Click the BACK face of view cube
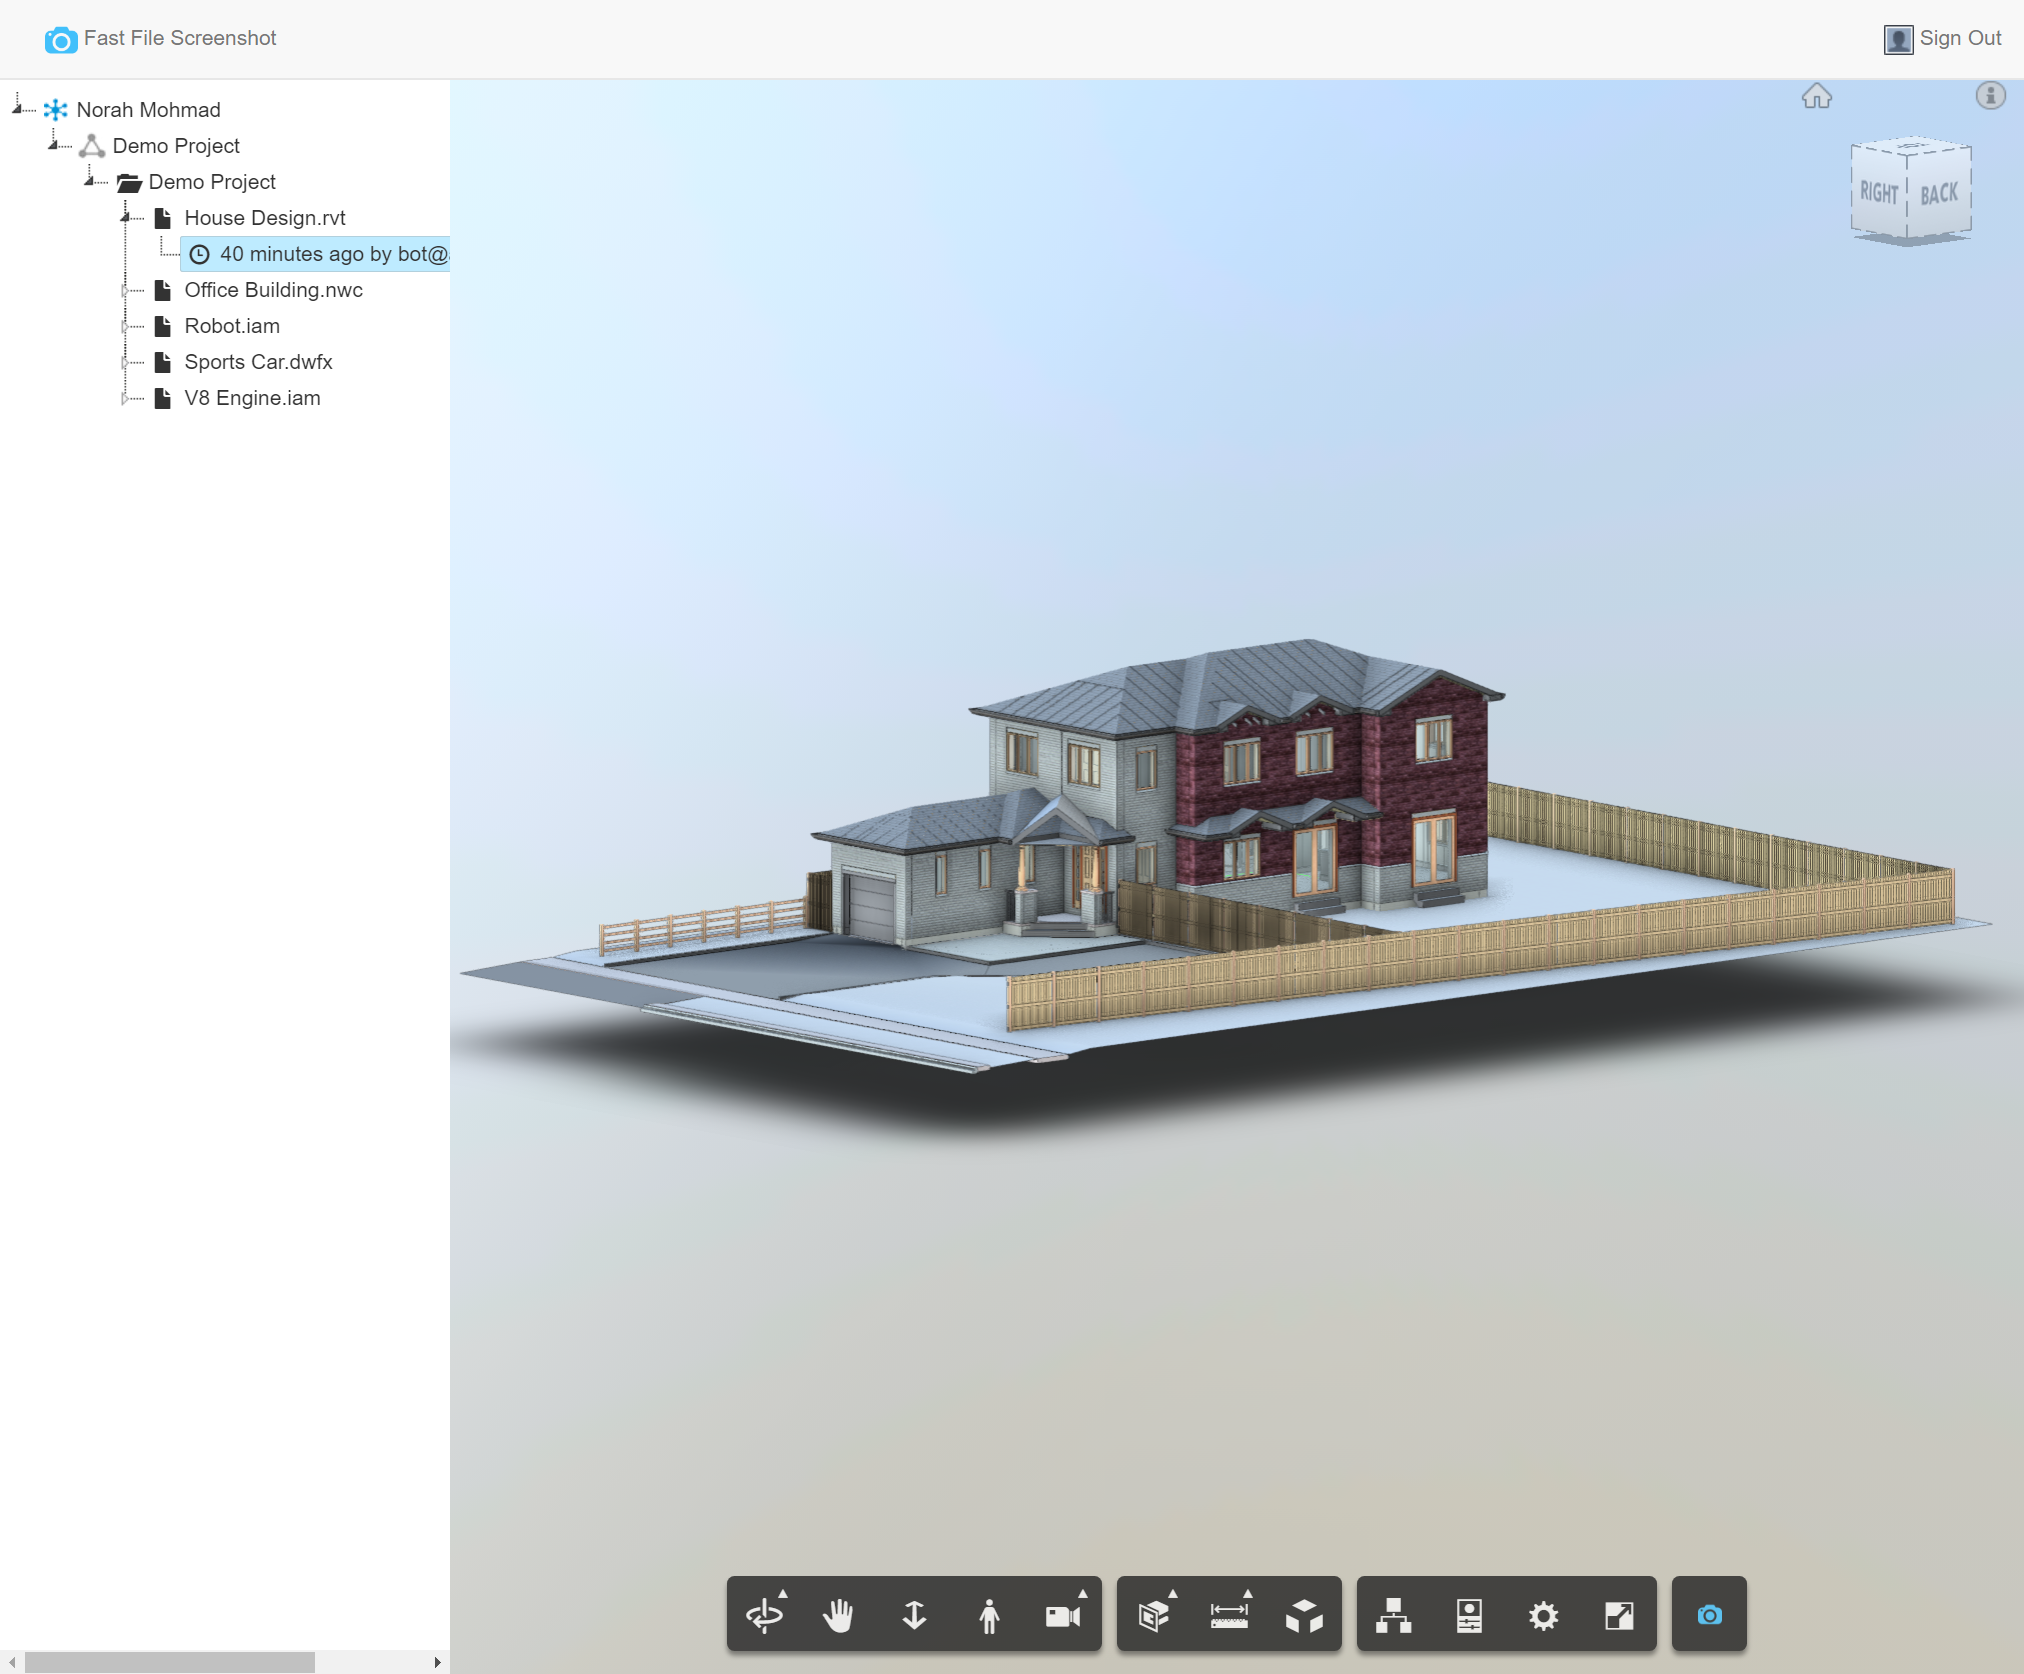This screenshot has height=1674, width=2024. click(x=1939, y=194)
